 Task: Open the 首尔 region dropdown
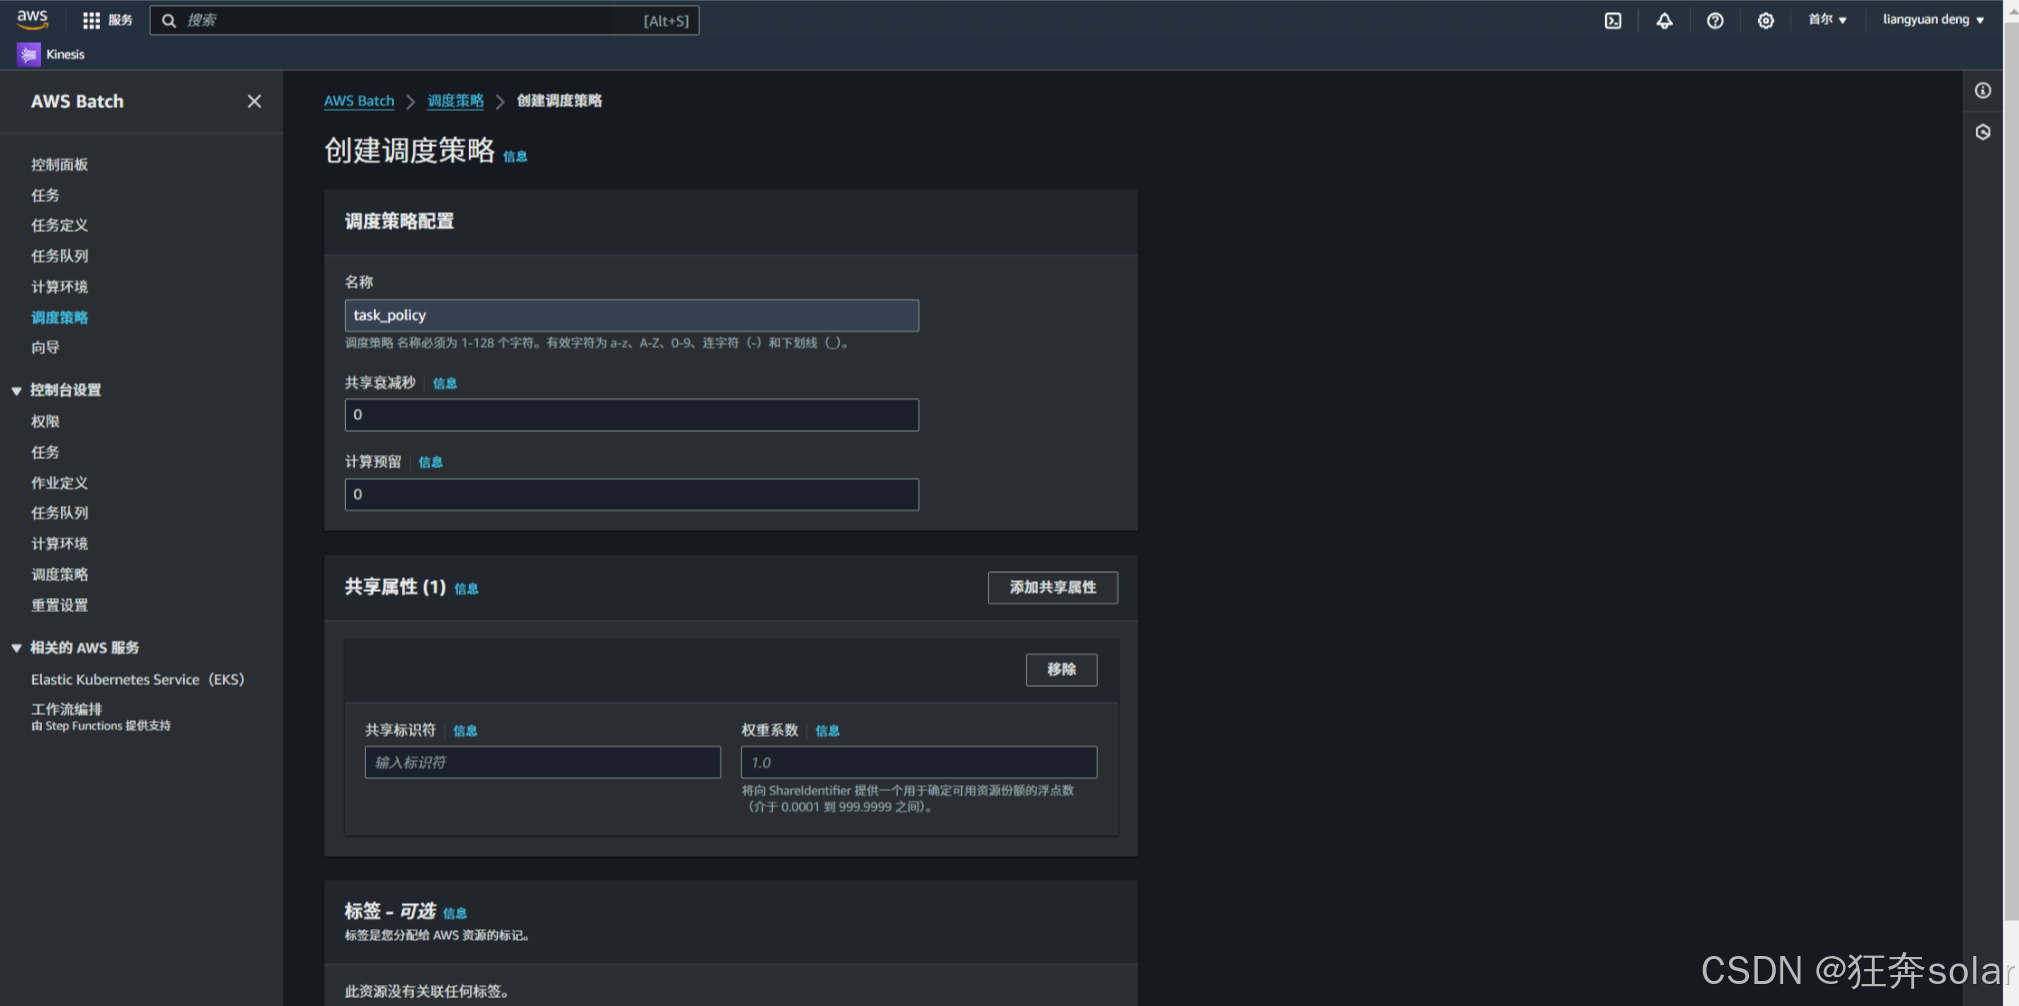[x=1827, y=20]
